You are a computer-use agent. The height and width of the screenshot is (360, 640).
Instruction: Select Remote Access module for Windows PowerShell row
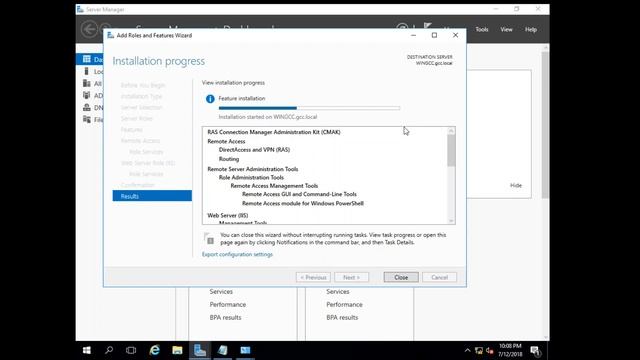tap(302, 203)
